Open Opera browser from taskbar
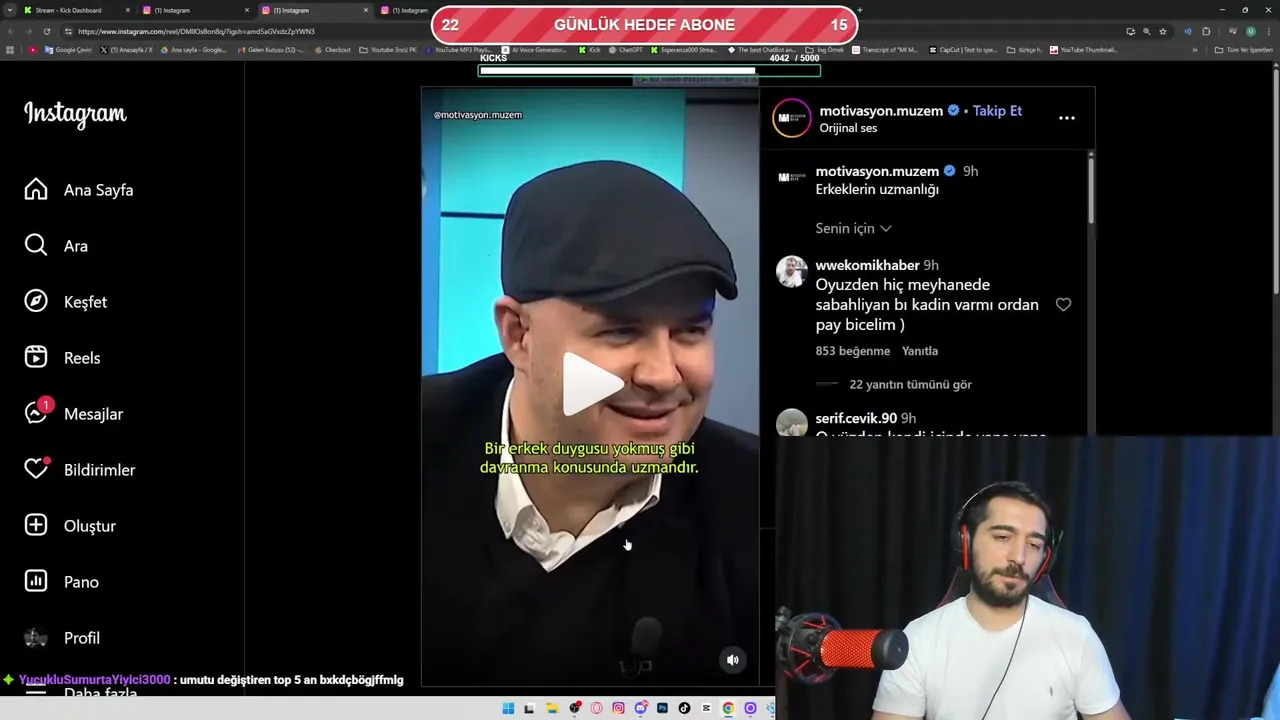Viewport: 1280px width, 720px height. [596, 708]
